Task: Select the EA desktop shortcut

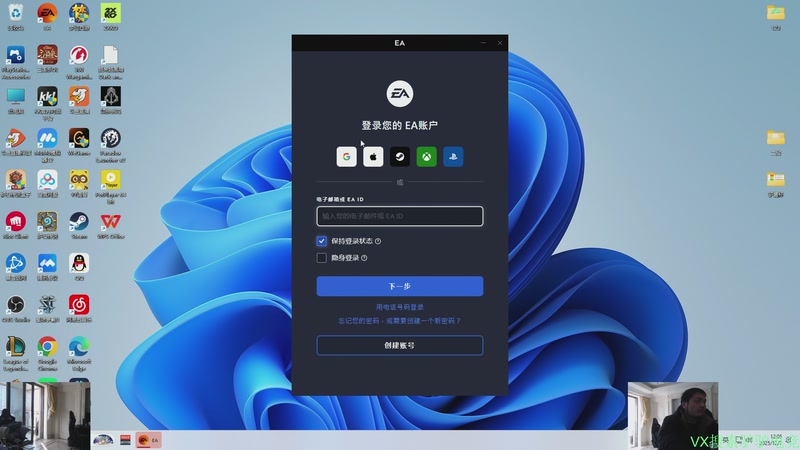Action: (47, 17)
